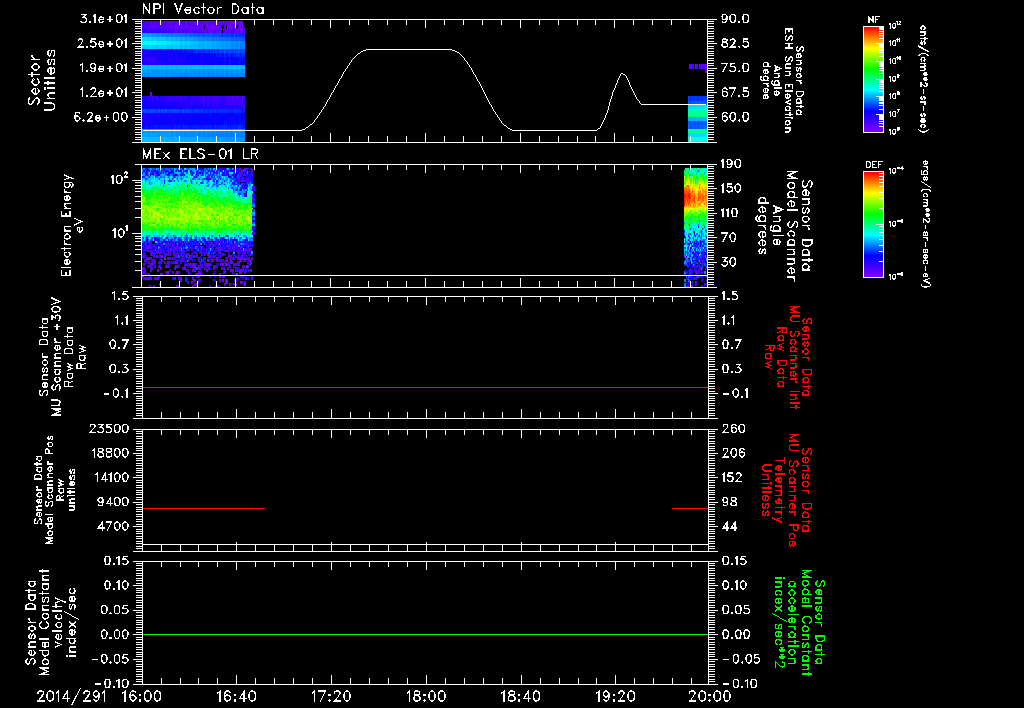
Task: Click the large ELS electron spectrogram block near 16:00
Action: tap(197, 227)
